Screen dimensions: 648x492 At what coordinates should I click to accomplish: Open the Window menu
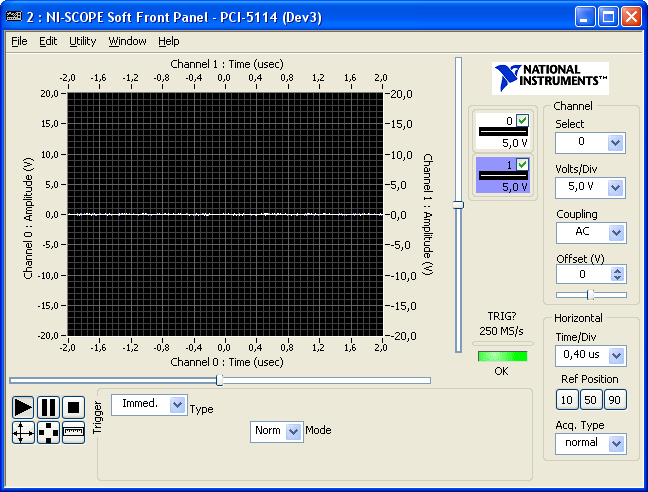click(127, 41)
